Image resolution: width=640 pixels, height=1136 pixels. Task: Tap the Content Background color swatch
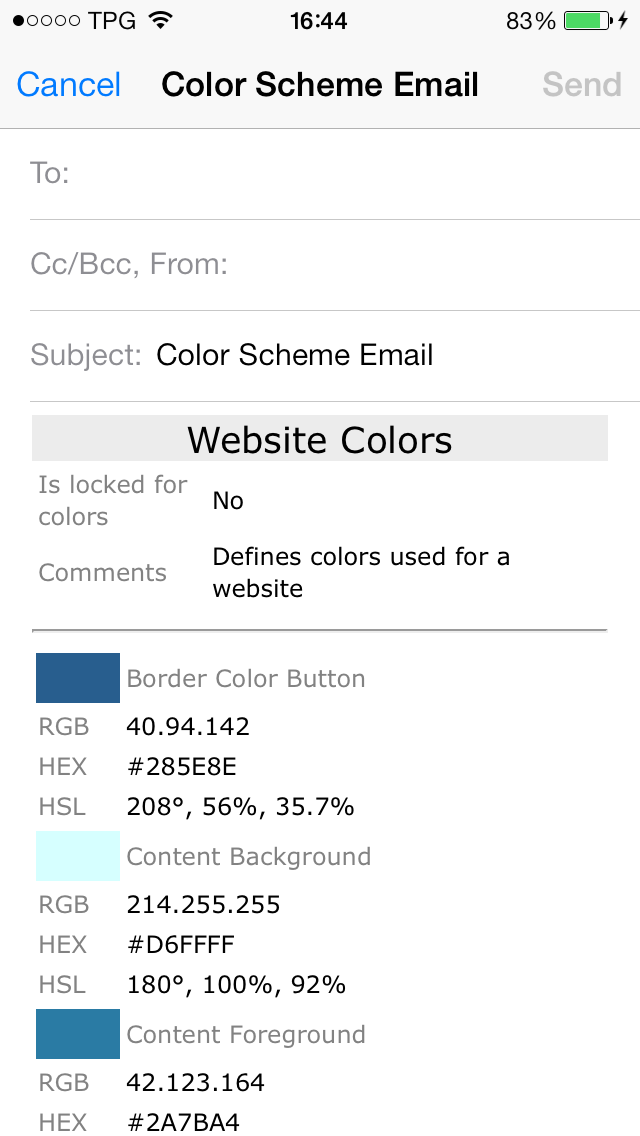[78, 856]
